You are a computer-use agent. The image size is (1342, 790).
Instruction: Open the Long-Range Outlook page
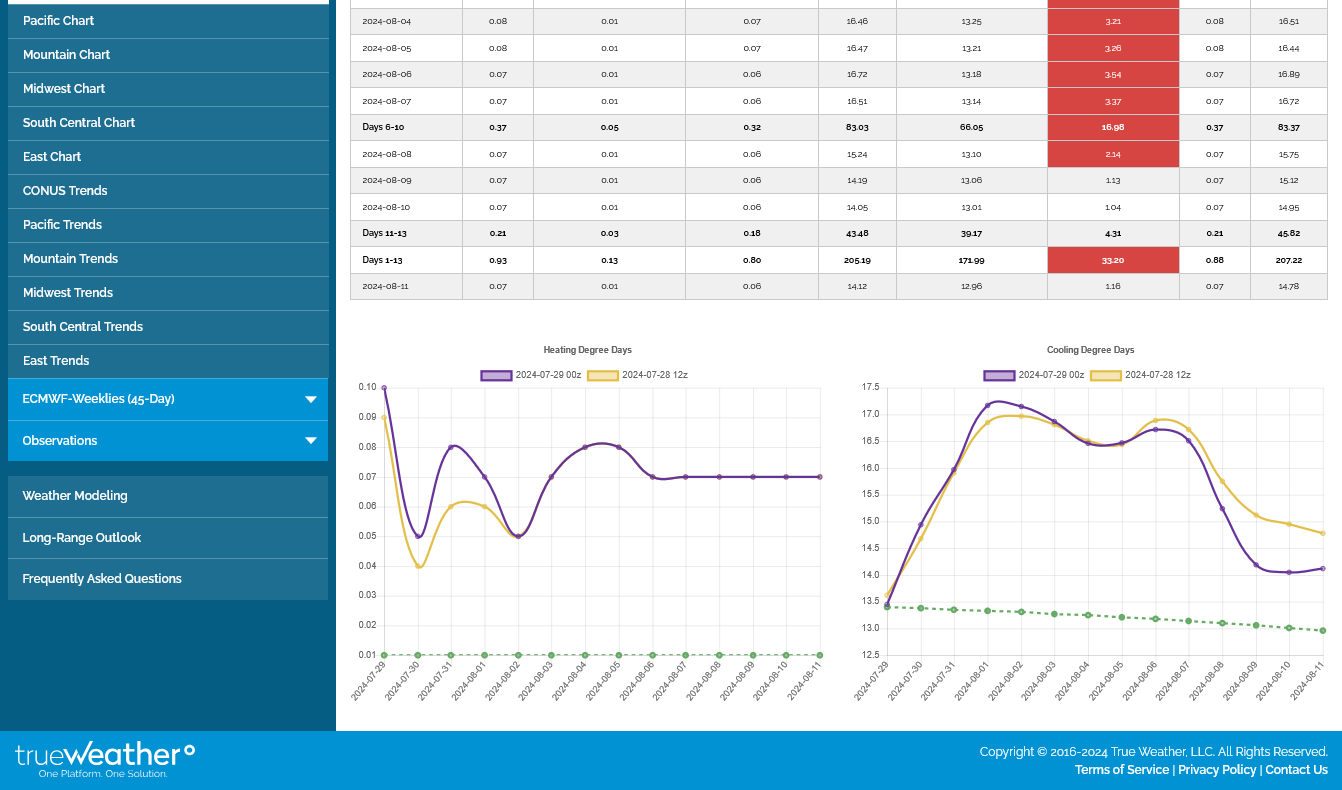tap(82, 538)
